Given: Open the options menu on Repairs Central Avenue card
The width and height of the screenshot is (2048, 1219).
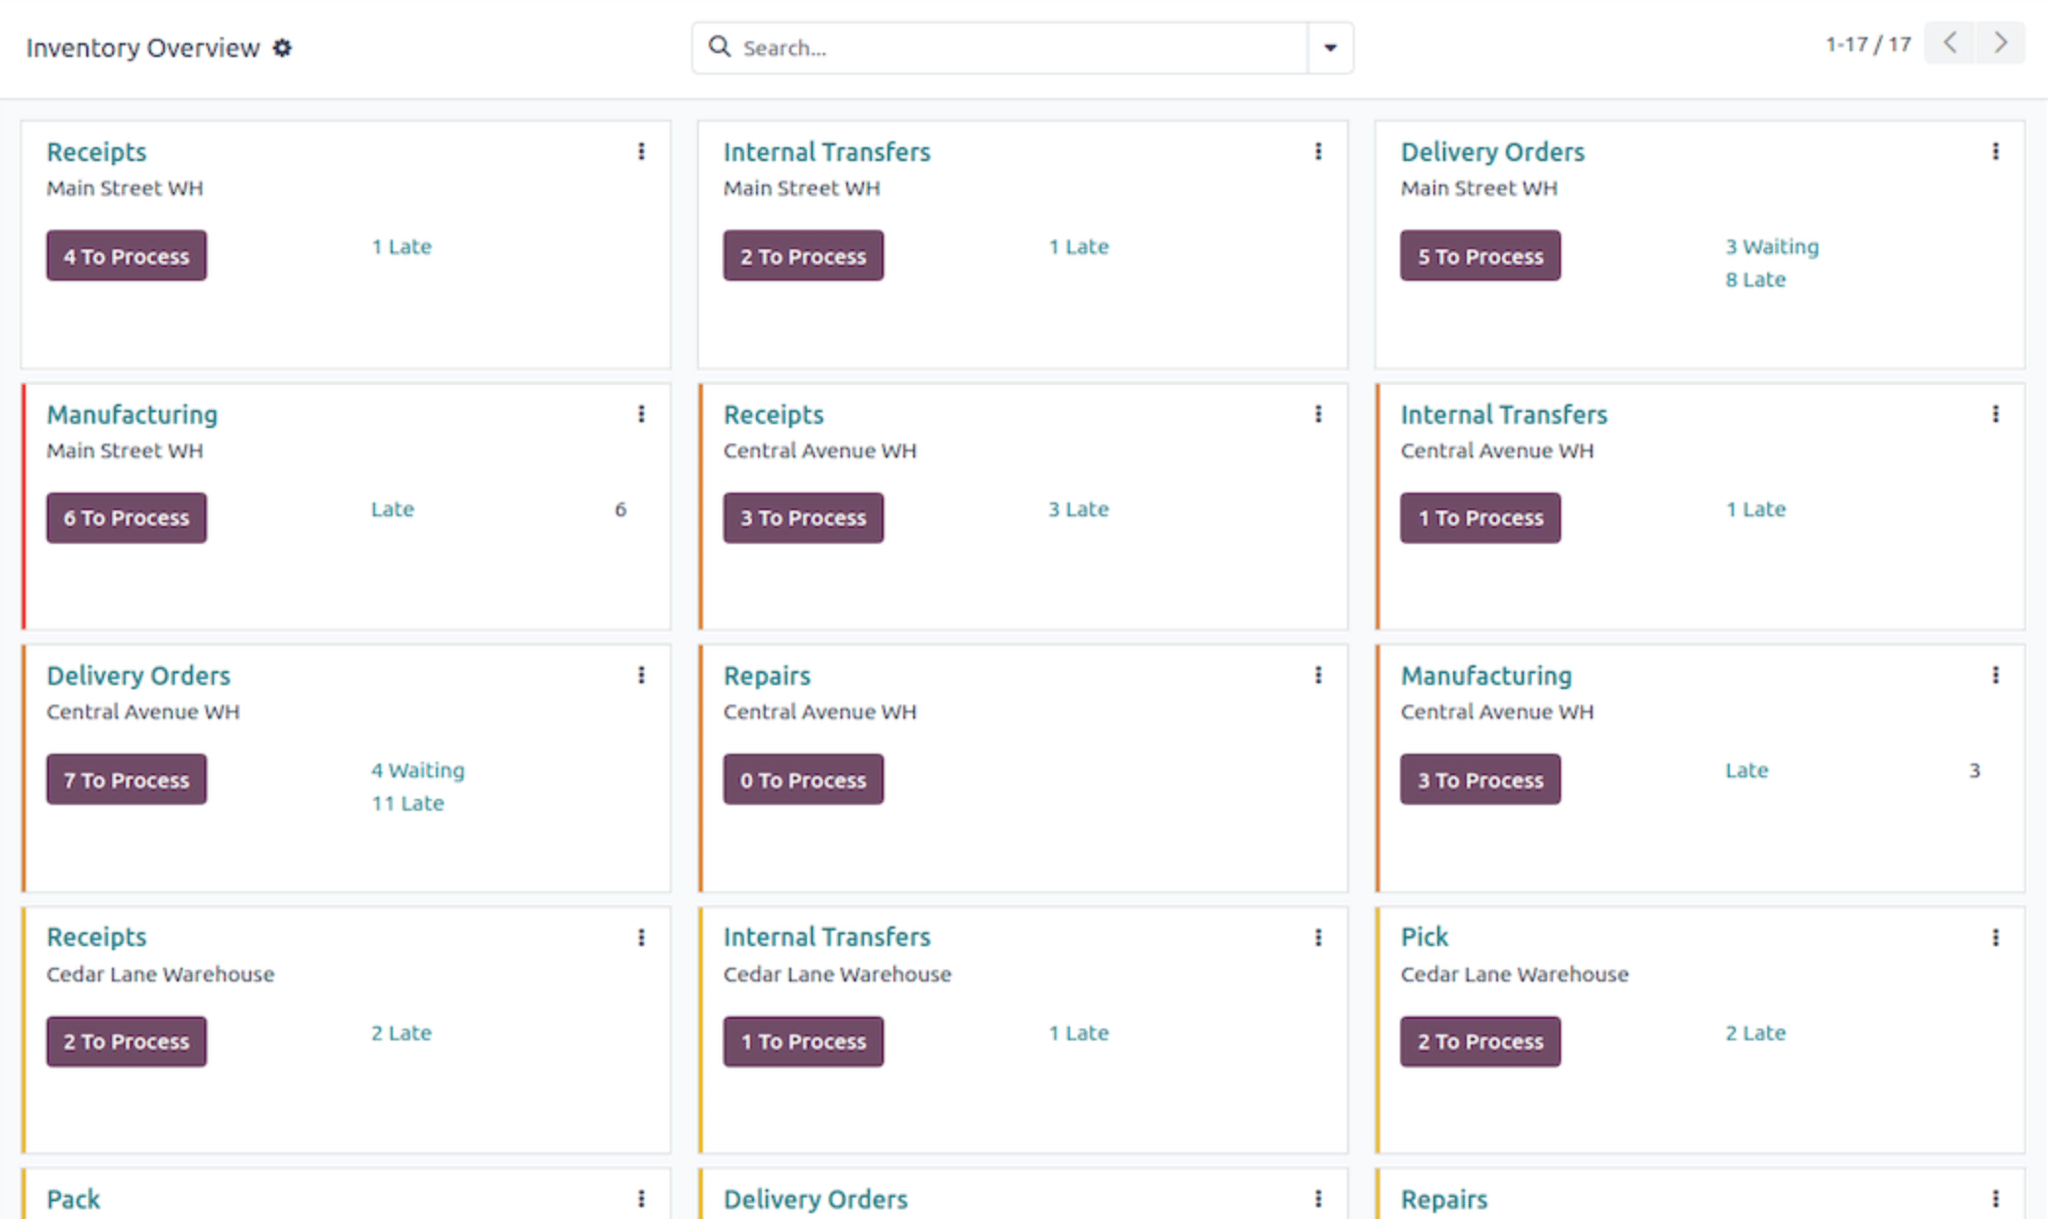Looking at the screenshot, I should click(1318, 676).
